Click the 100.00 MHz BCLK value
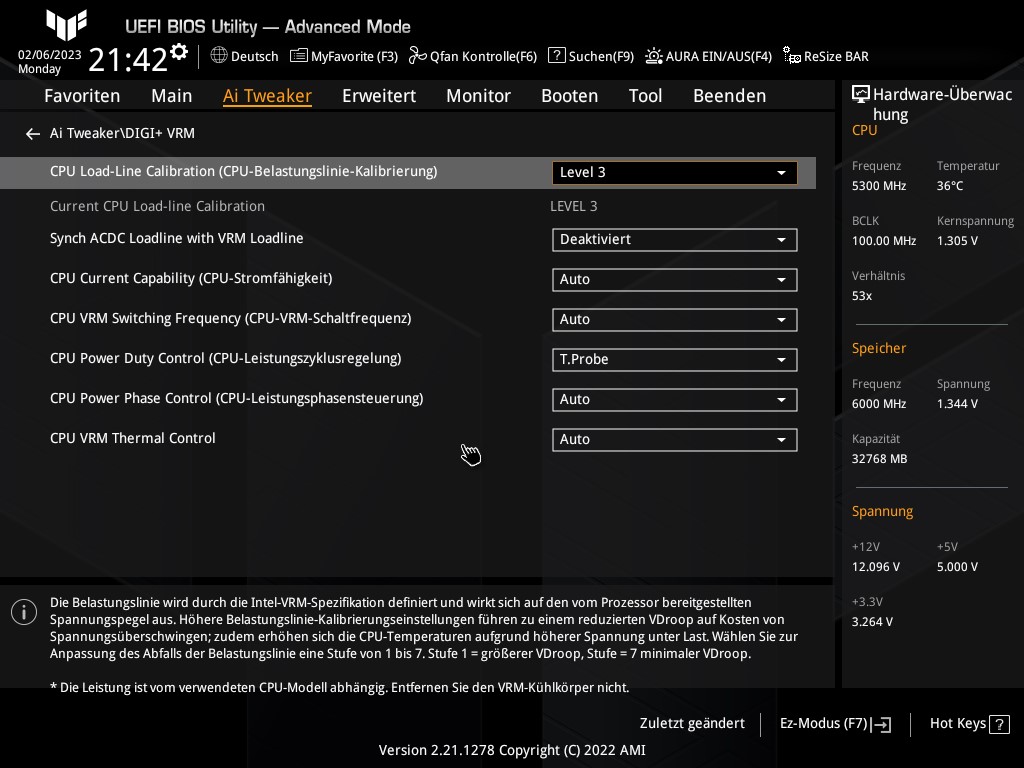 click(884, 241)
